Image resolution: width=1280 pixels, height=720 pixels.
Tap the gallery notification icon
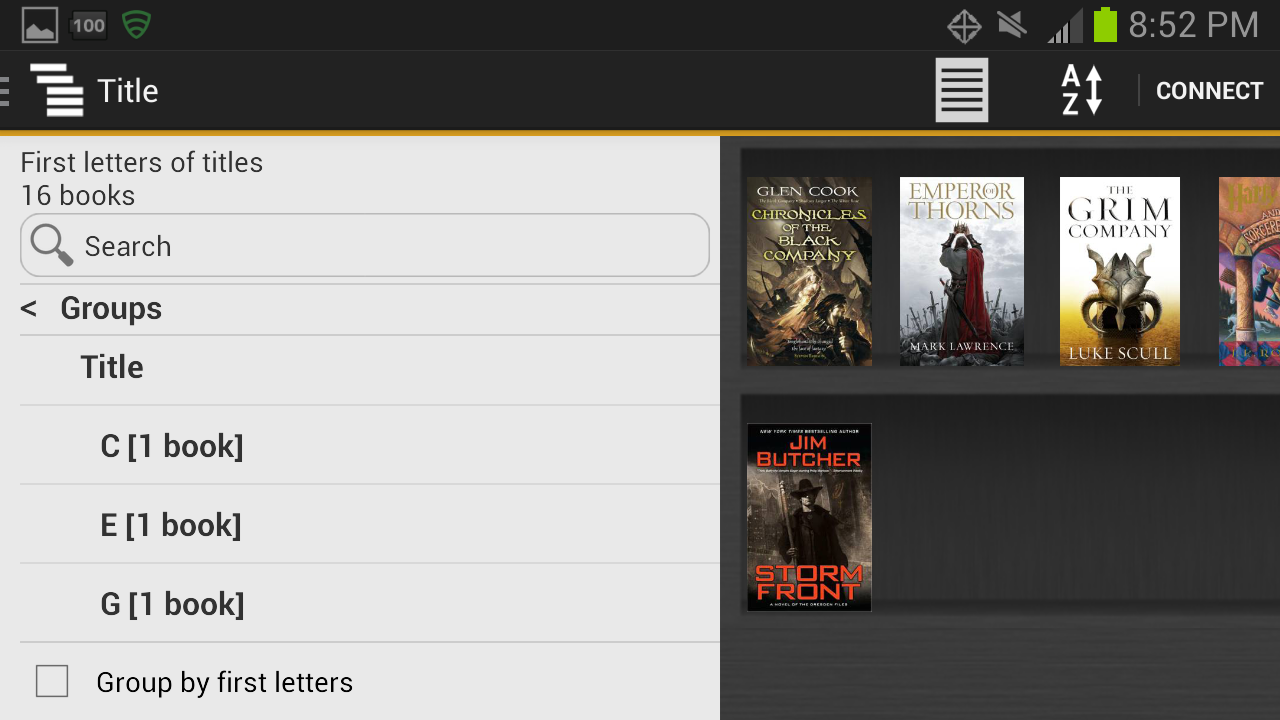[x=40, y=25]
